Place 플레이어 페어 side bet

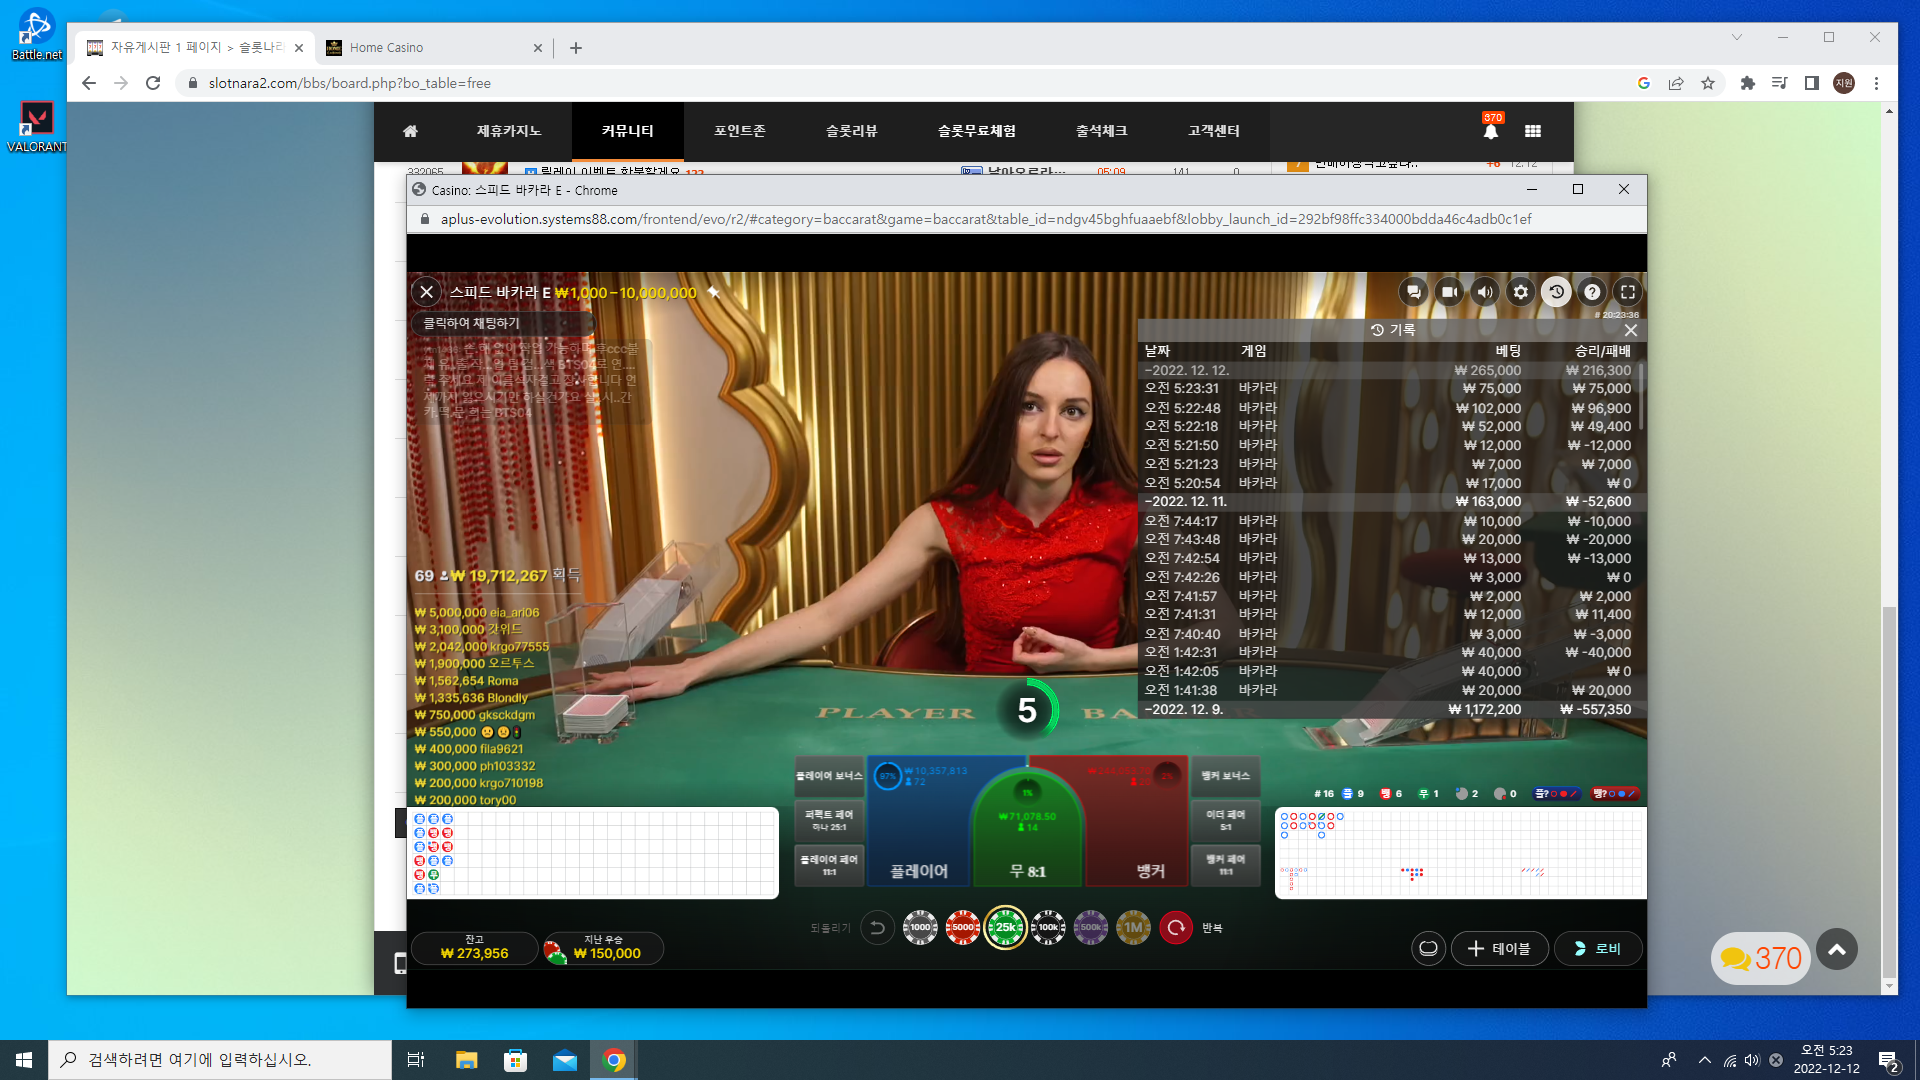click(x=829, y=865)
